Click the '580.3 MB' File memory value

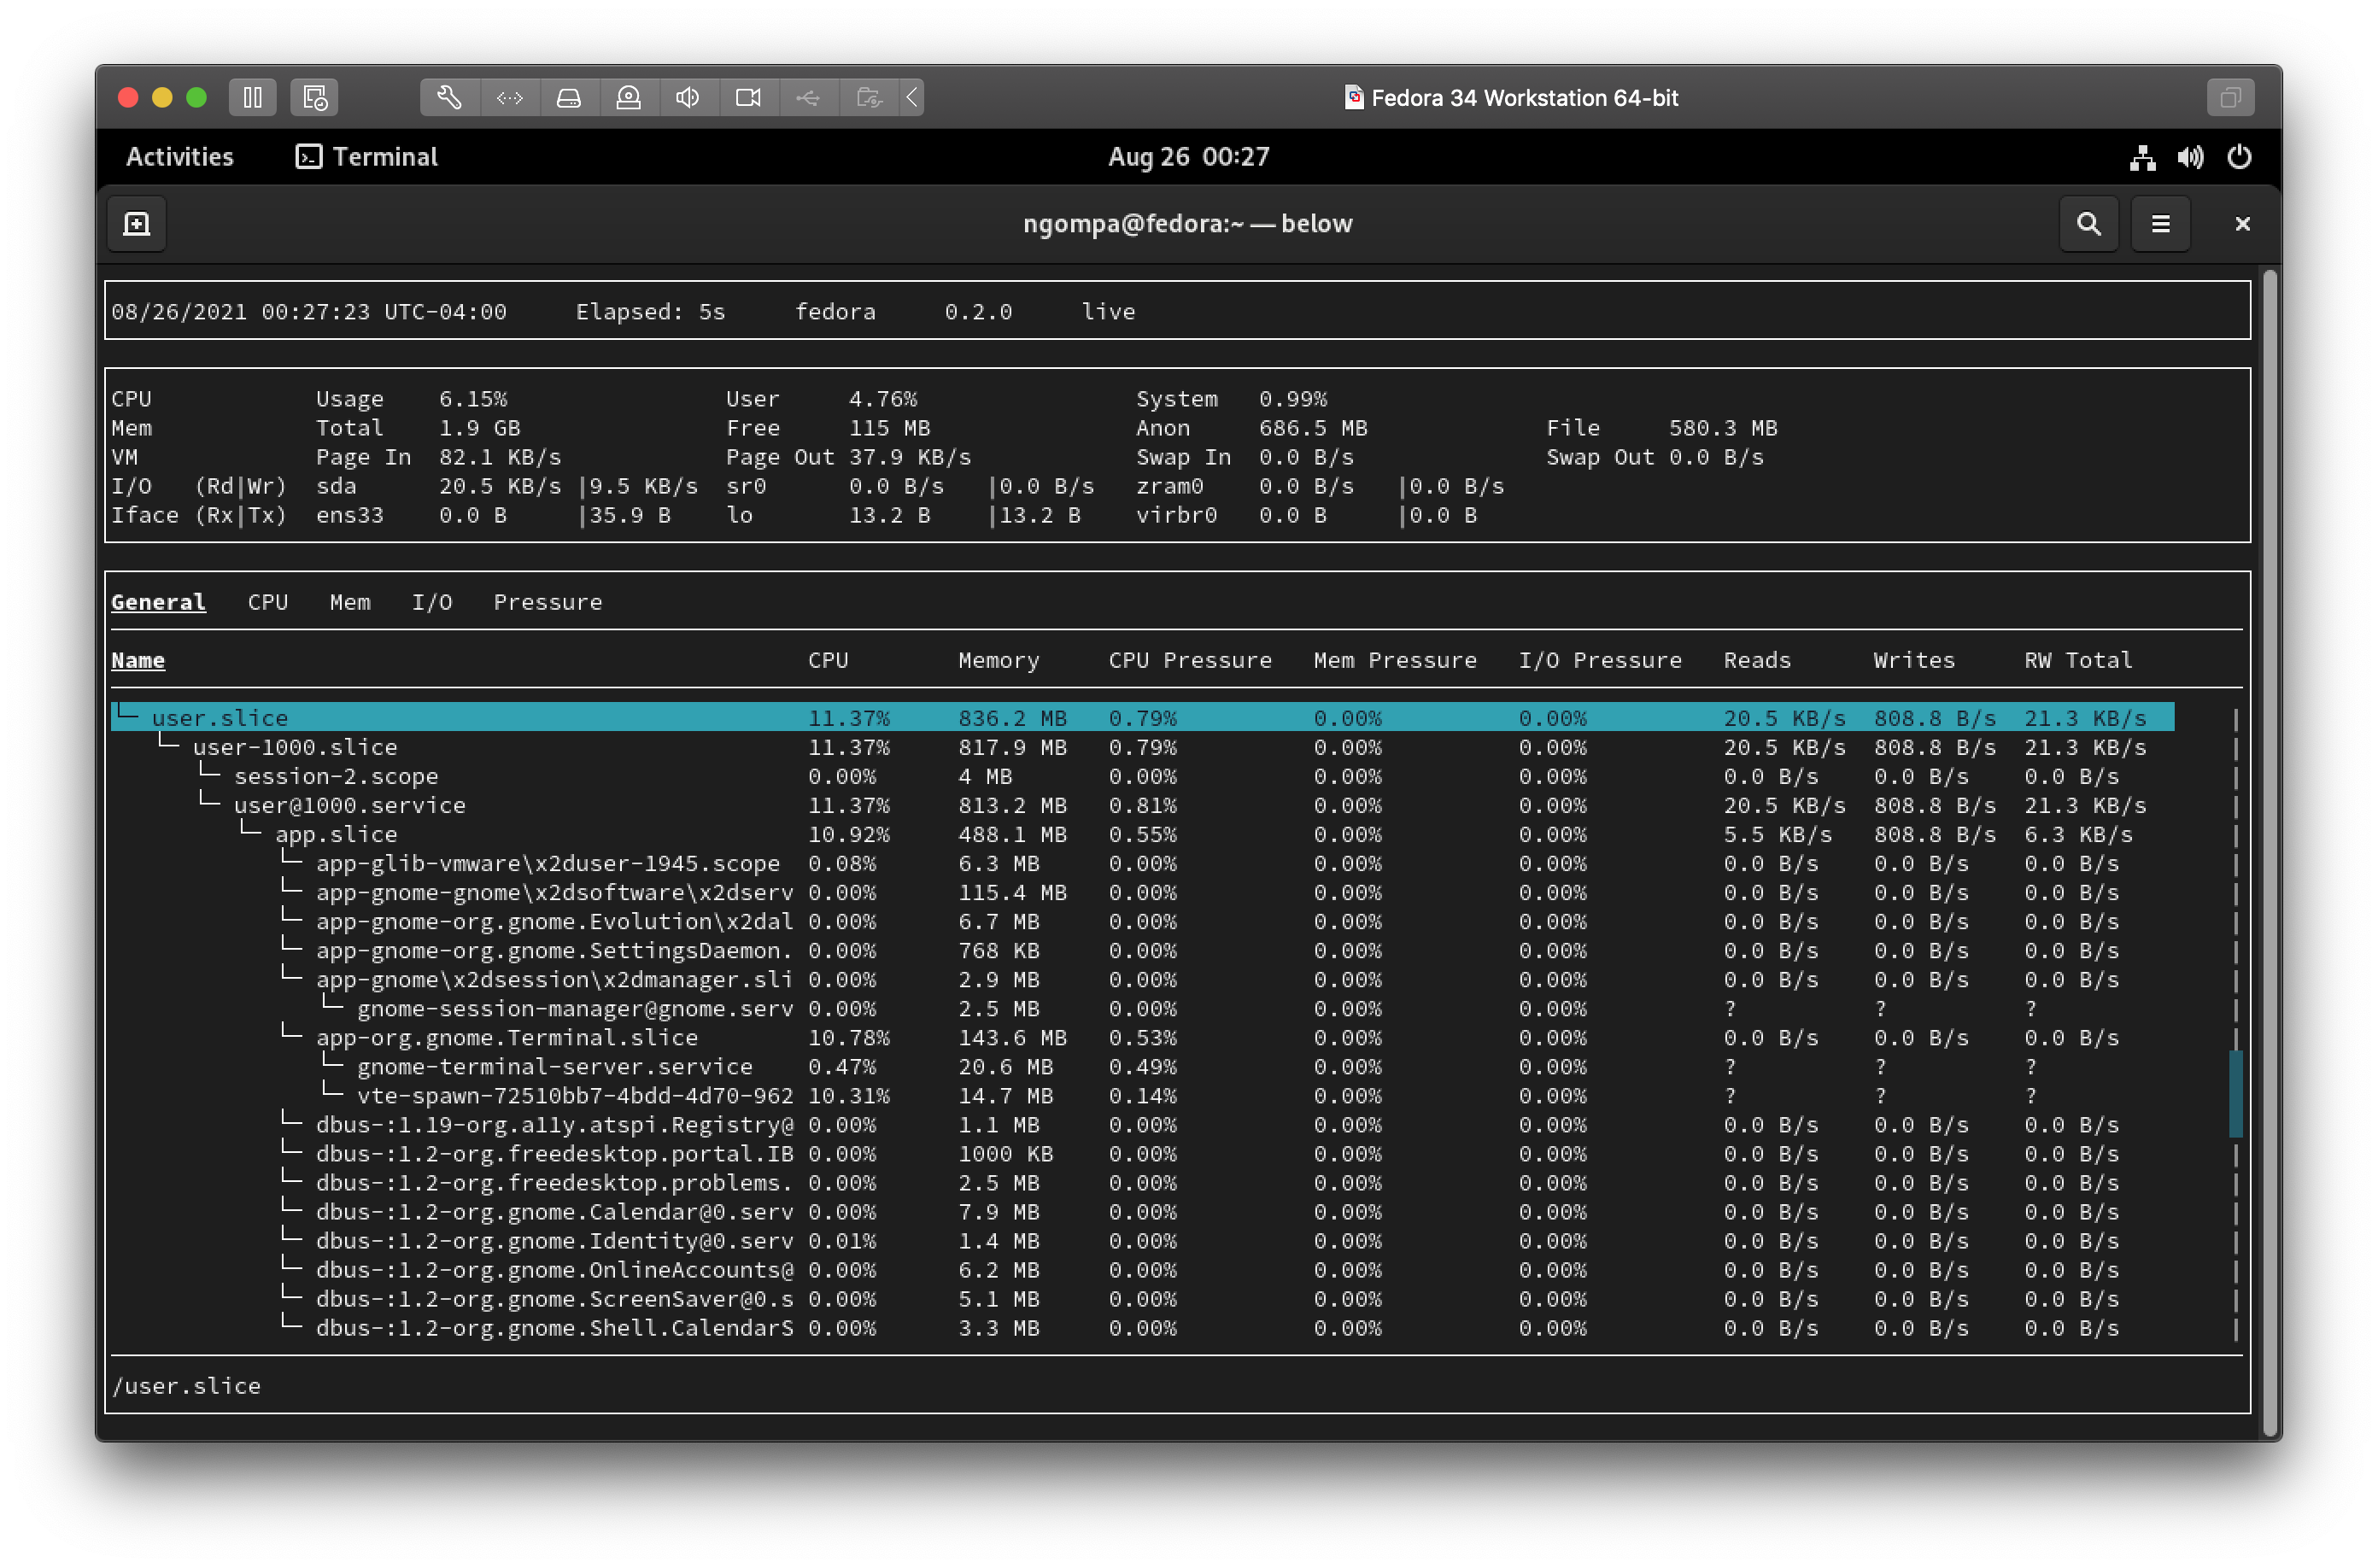click(x=1723, y=428)
